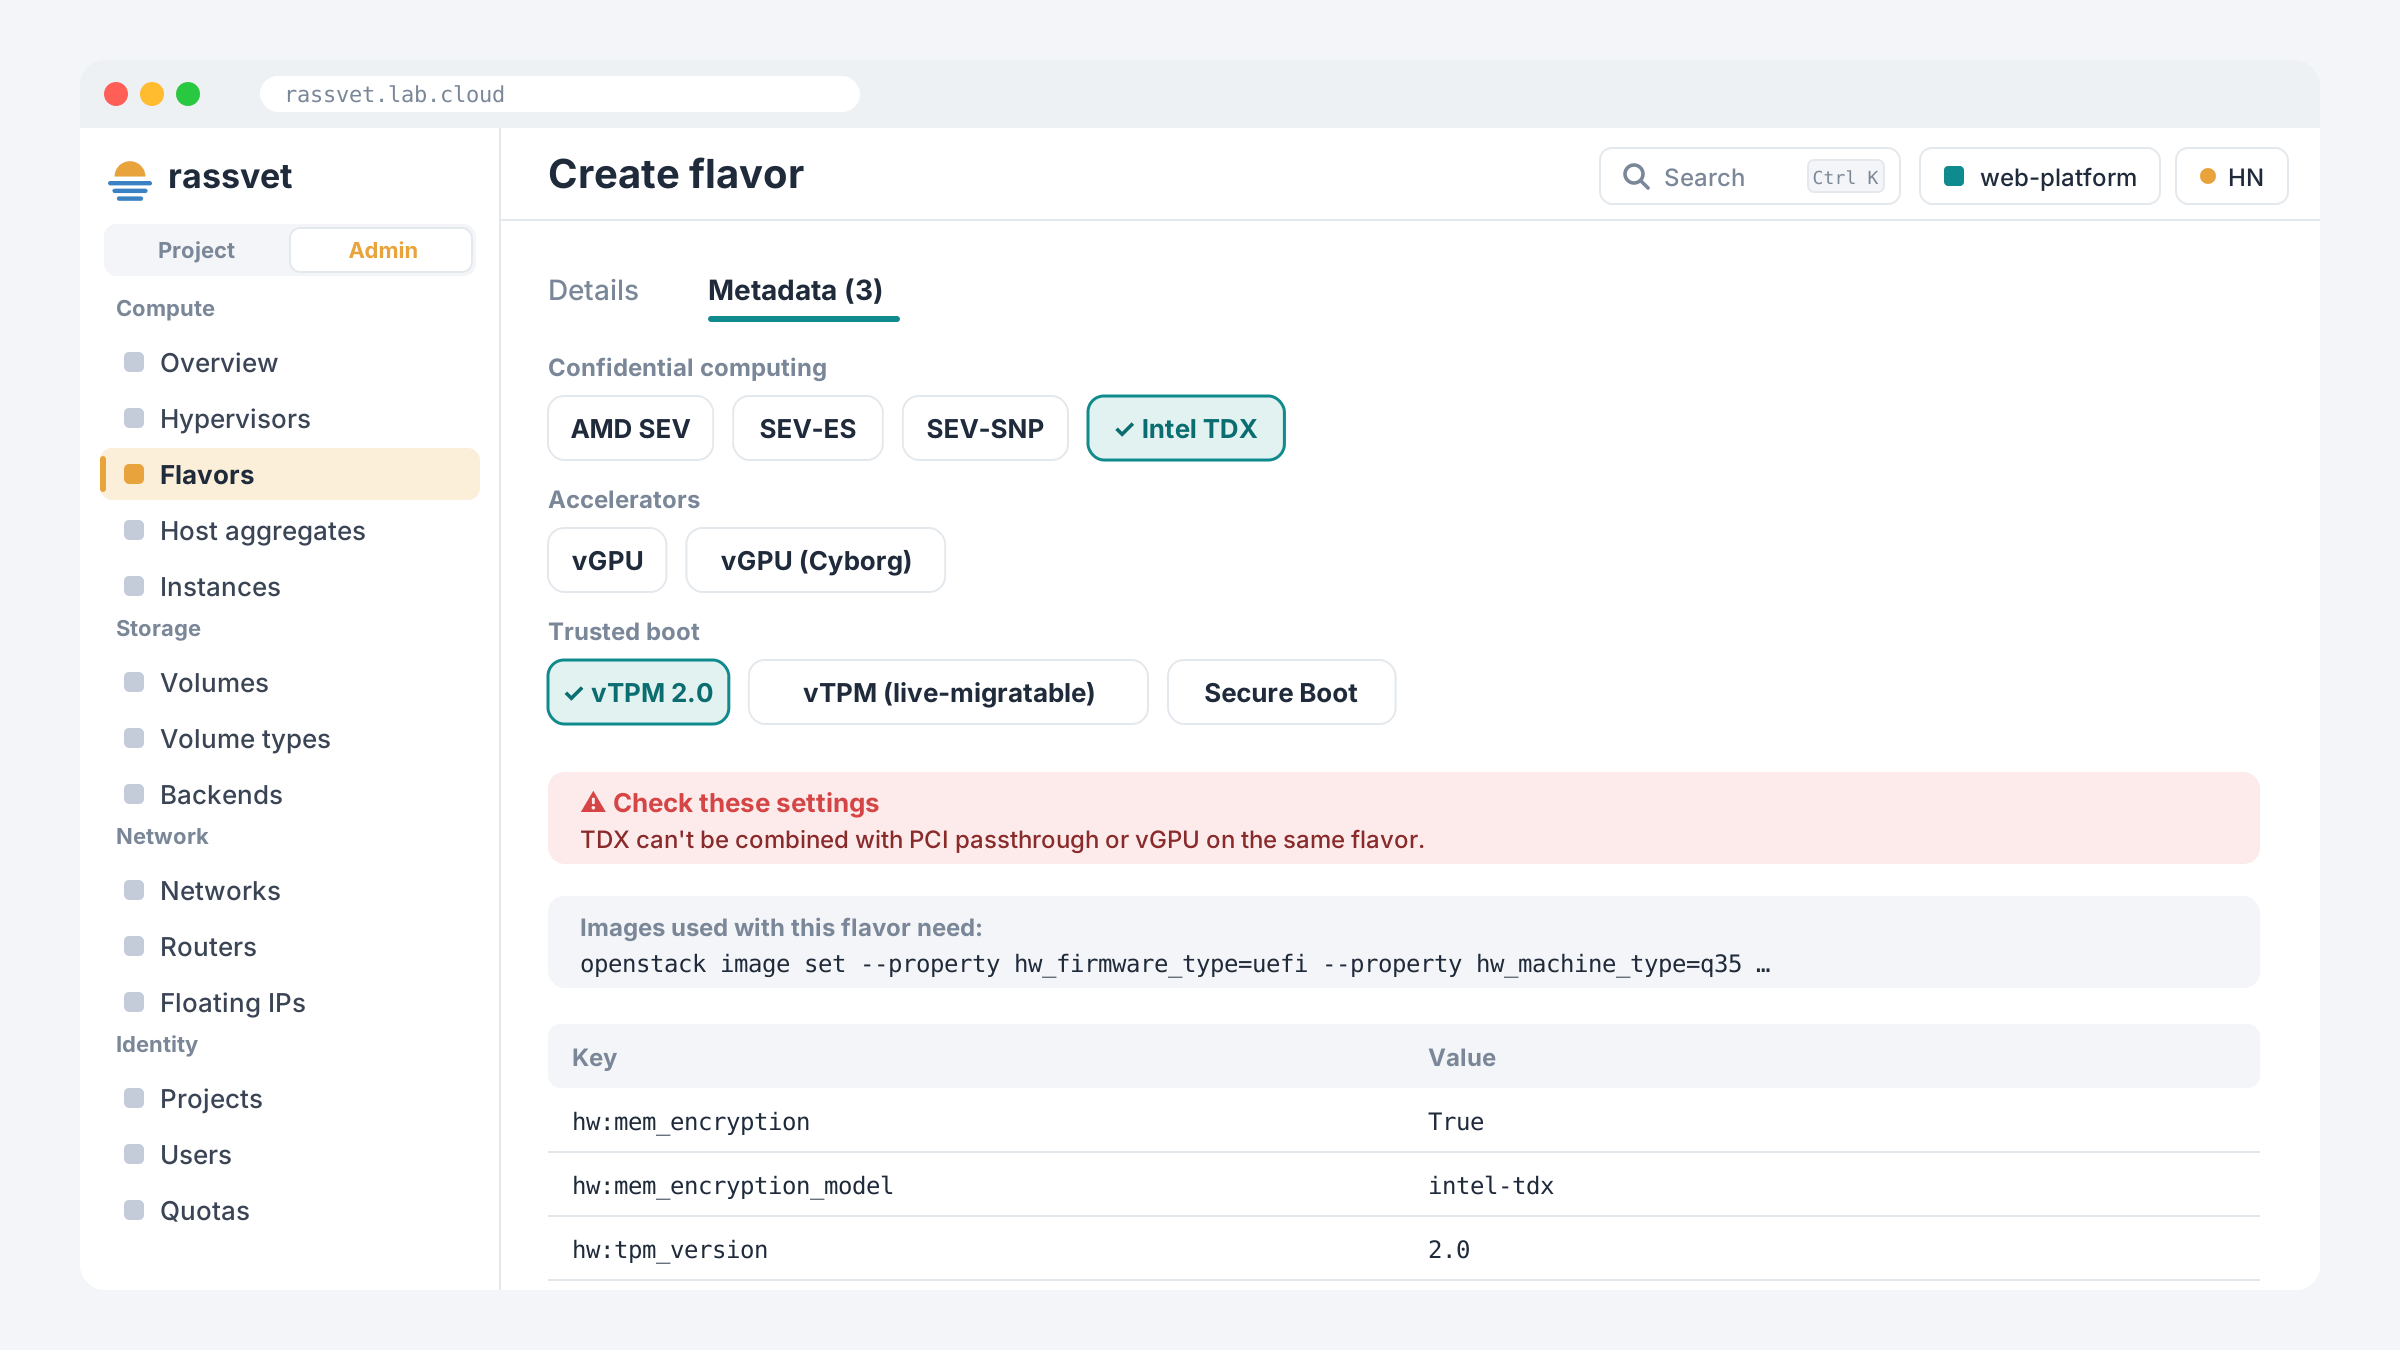Image resolution: width=2400 pixels, height=1350 pixels.
Task: Click the Floating IPs sidebar icon
Action: click(x=134, y=1002)
